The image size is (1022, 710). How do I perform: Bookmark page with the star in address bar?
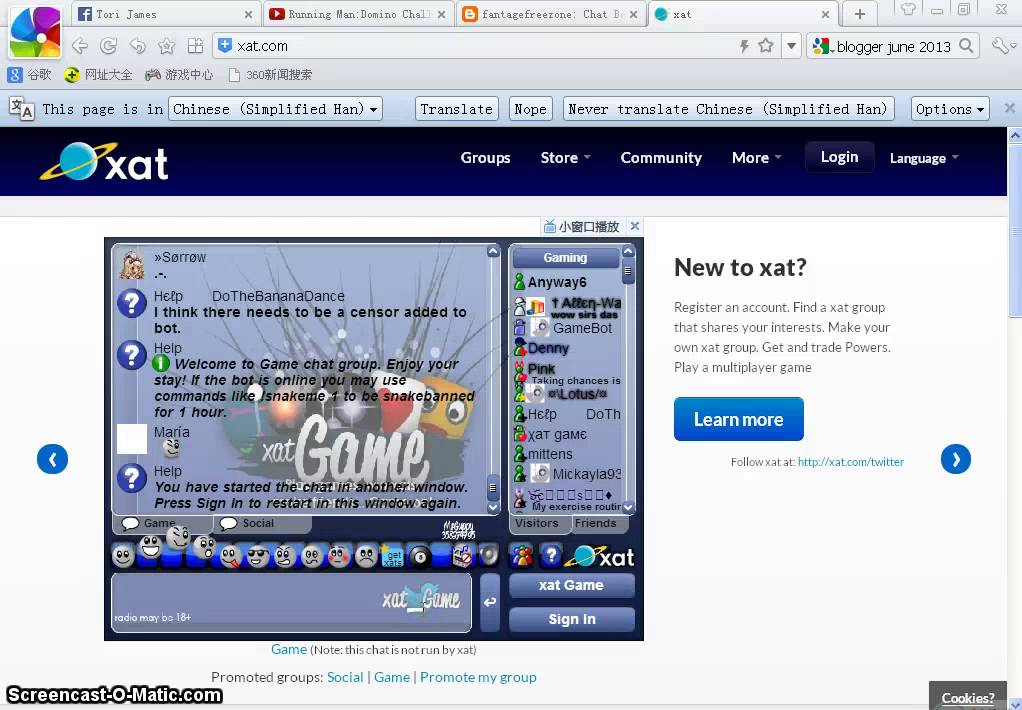pyautogui.click(x=766, y=46)
